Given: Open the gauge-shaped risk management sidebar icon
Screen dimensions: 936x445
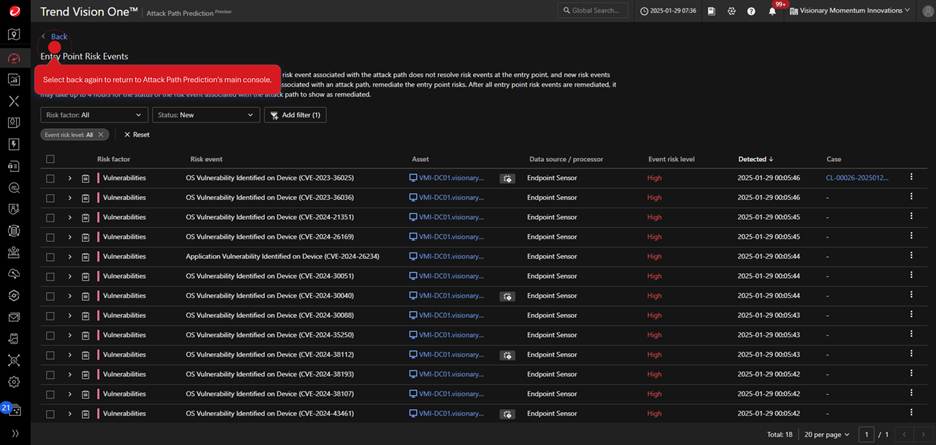Looking at the screenshot, I should [x=14, y=58].
